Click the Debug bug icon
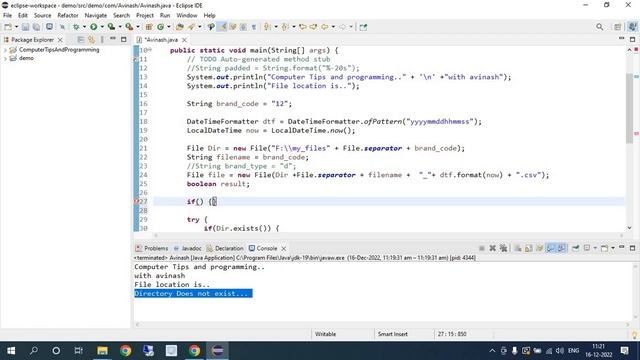Screen dimensions: 640x360 [x=76, y=27]
